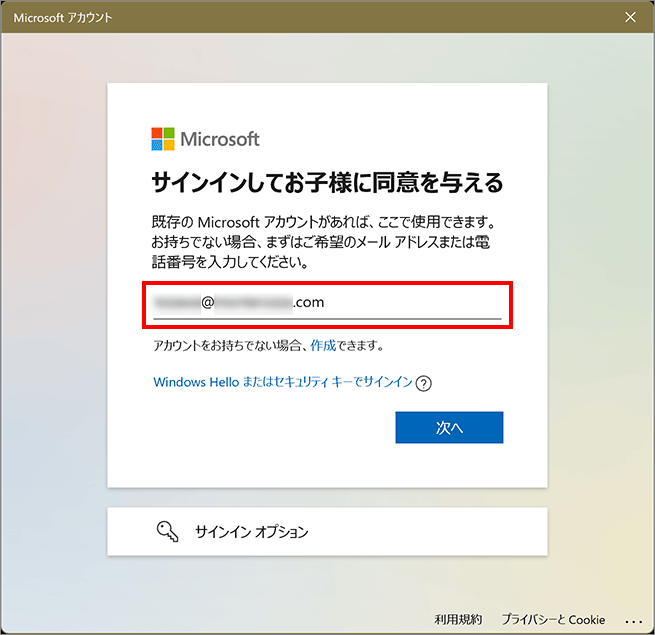This screenshot has height=635, width=655.
Task: Click the three dots more options
Action: (633, 622)
